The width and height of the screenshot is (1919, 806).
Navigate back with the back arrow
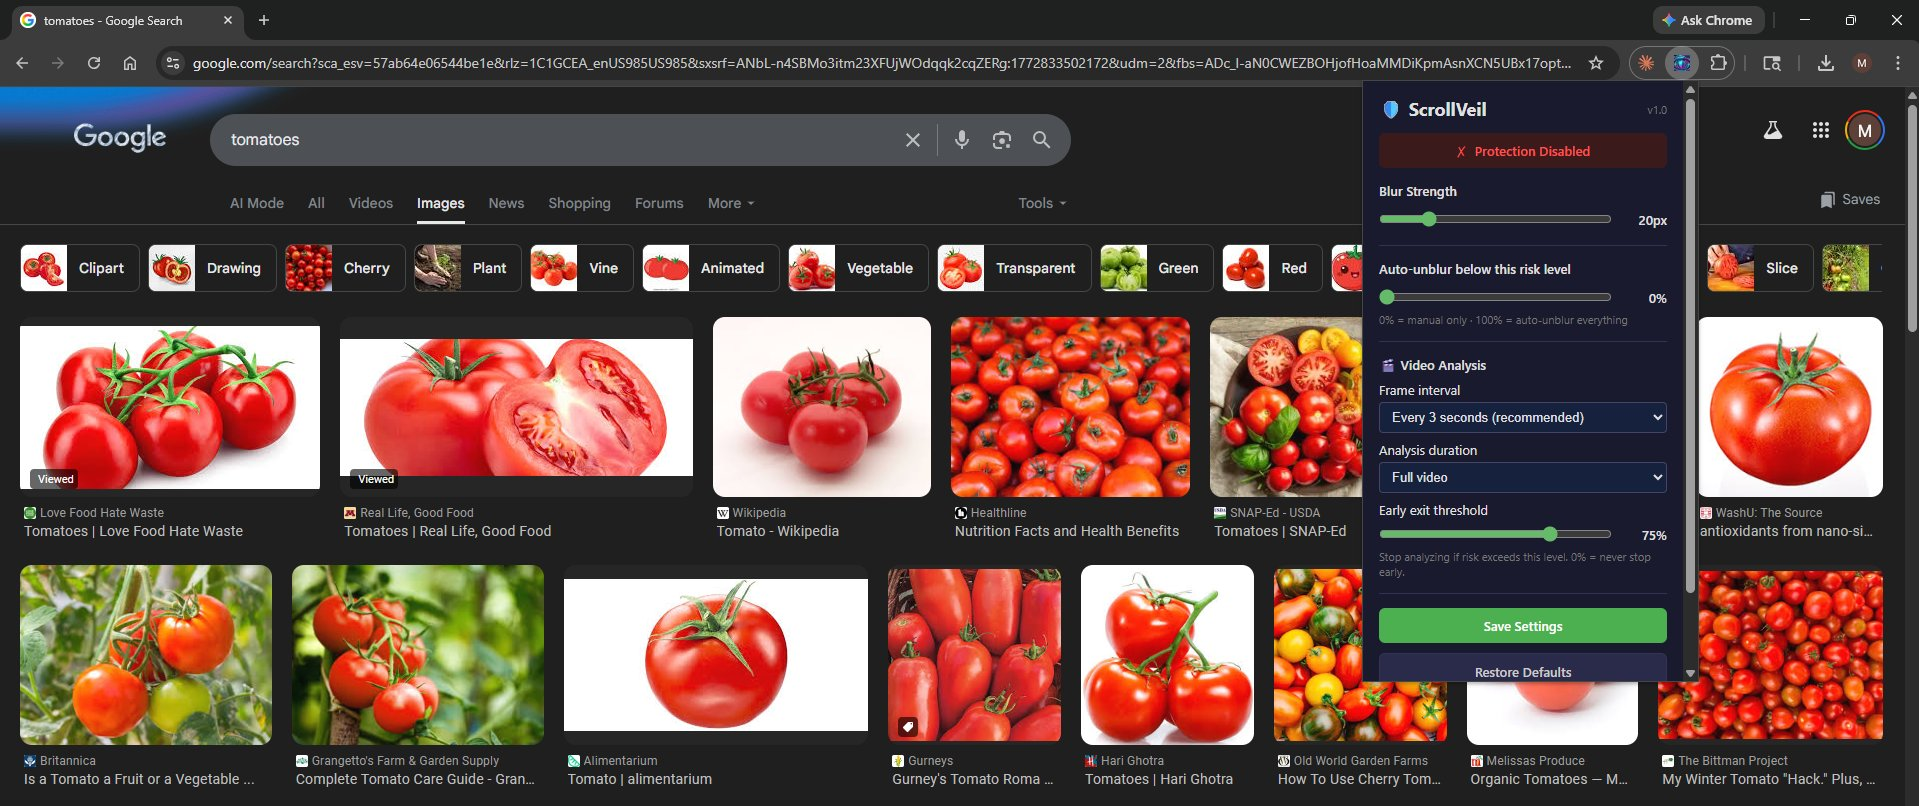click(22, 63)
